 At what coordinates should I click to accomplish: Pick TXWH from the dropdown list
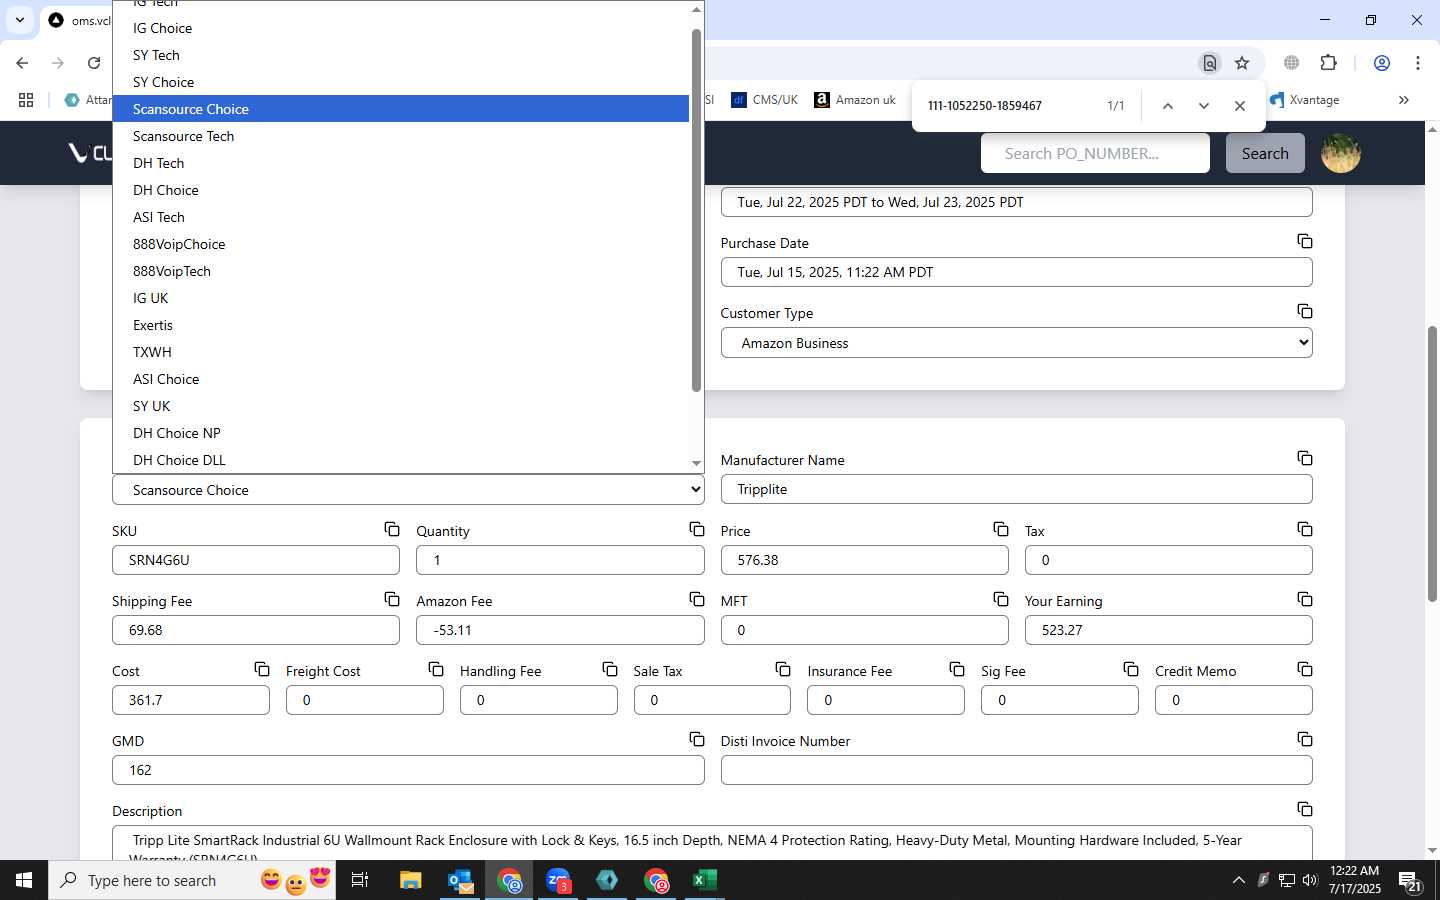click(401, 352)
